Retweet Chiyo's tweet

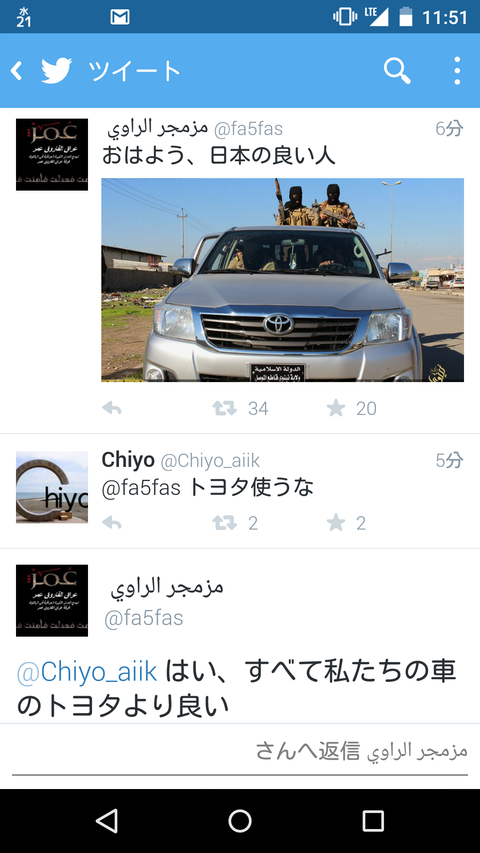coord(224,523)
